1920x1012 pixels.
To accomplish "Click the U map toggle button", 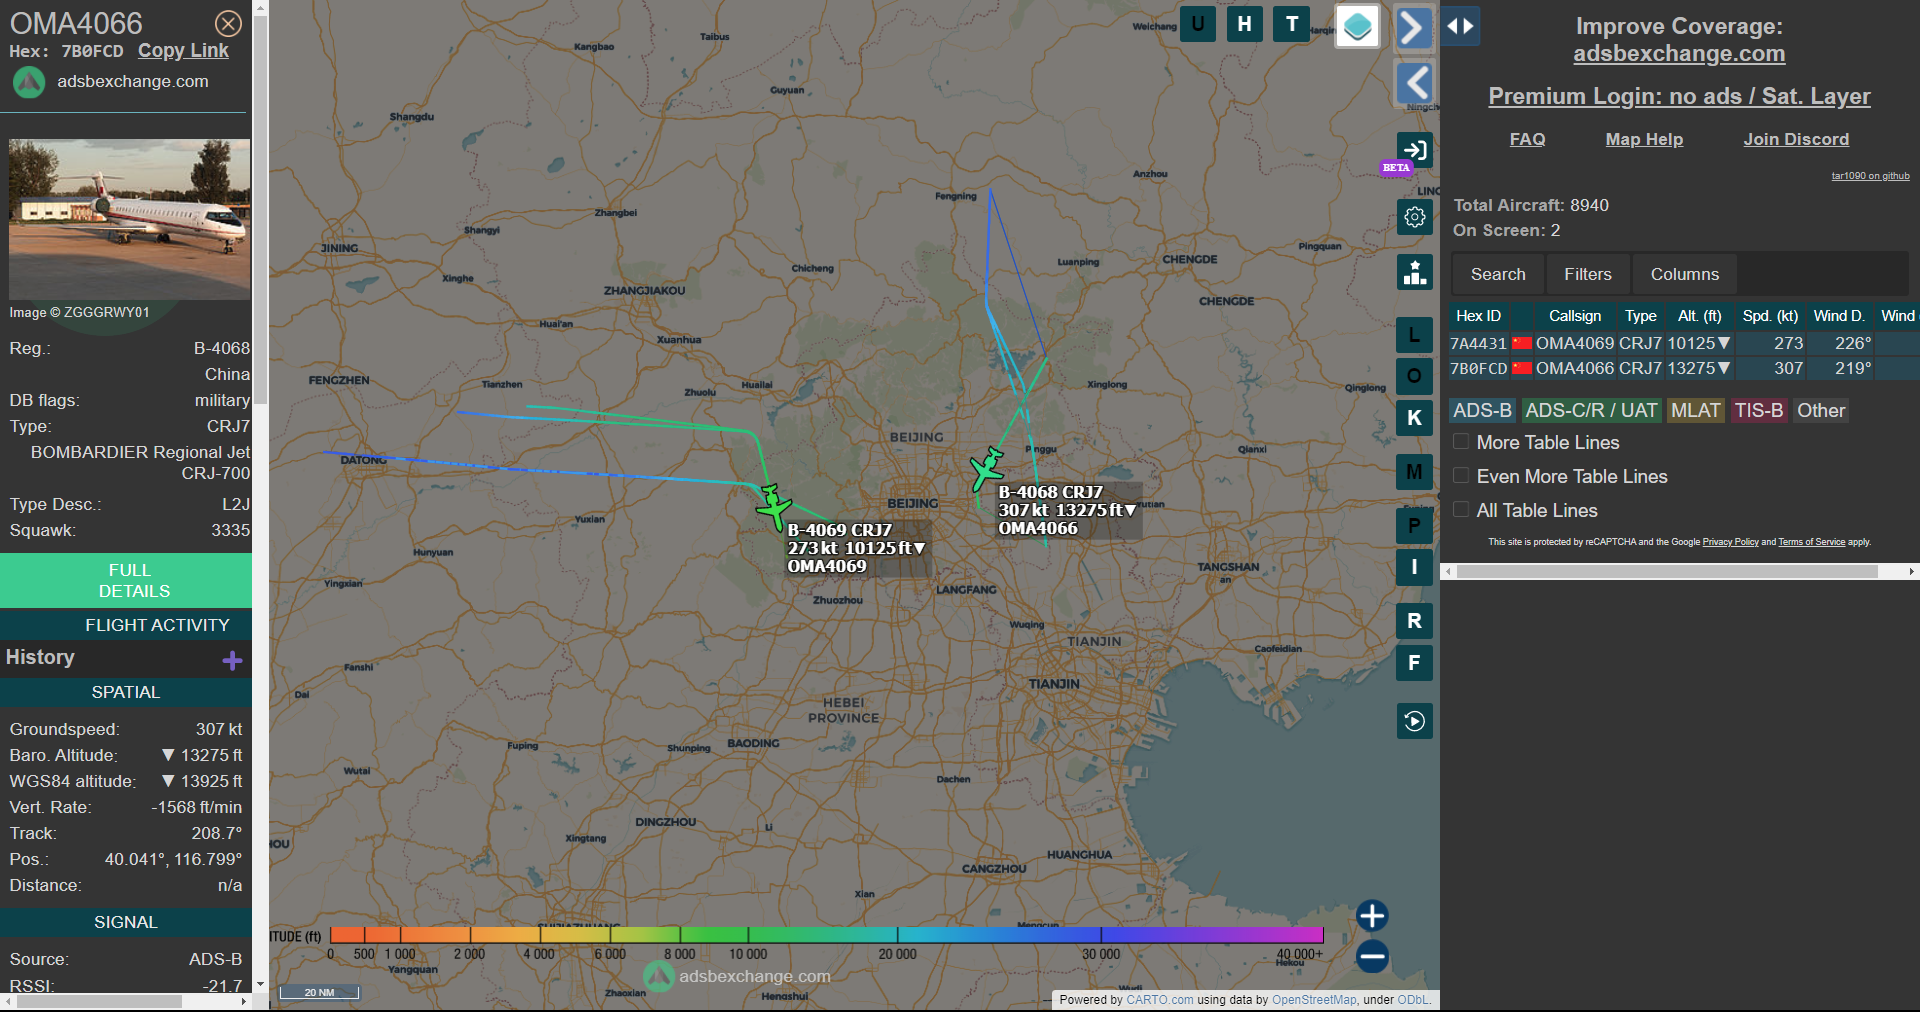I will click(1197, 24).
